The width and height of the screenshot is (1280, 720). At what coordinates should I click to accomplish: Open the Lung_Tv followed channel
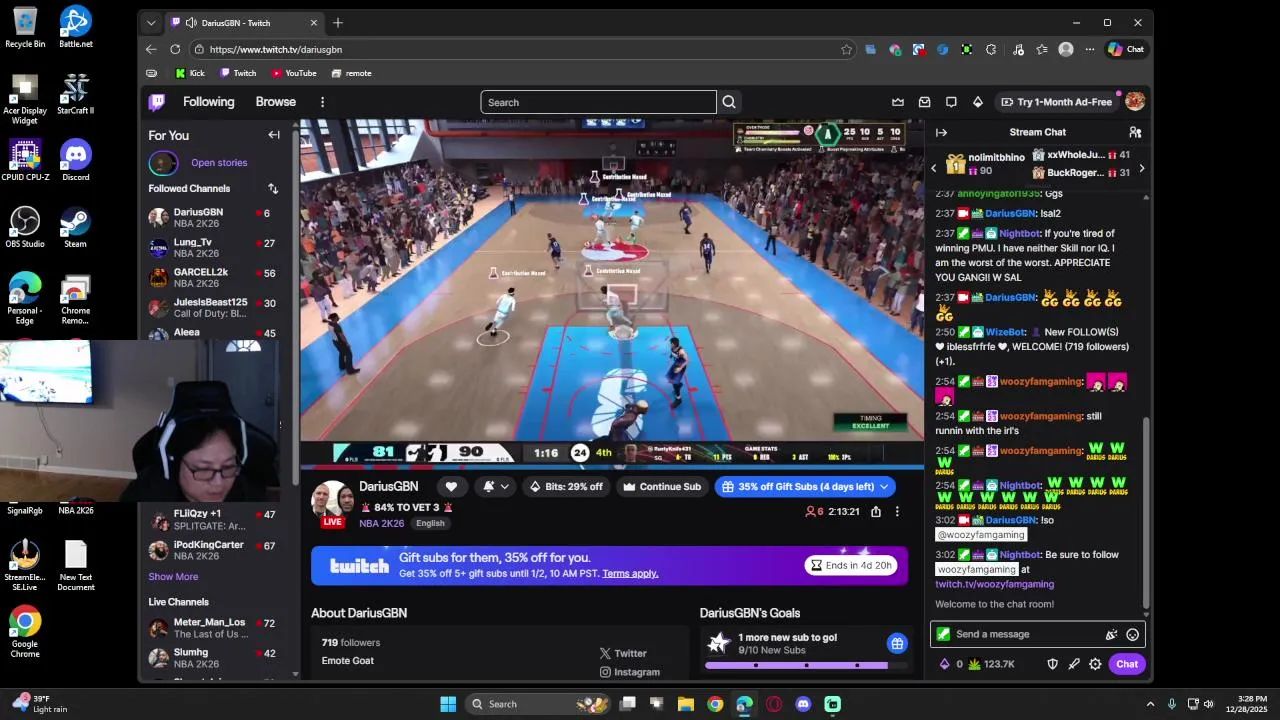coord(213,247)
